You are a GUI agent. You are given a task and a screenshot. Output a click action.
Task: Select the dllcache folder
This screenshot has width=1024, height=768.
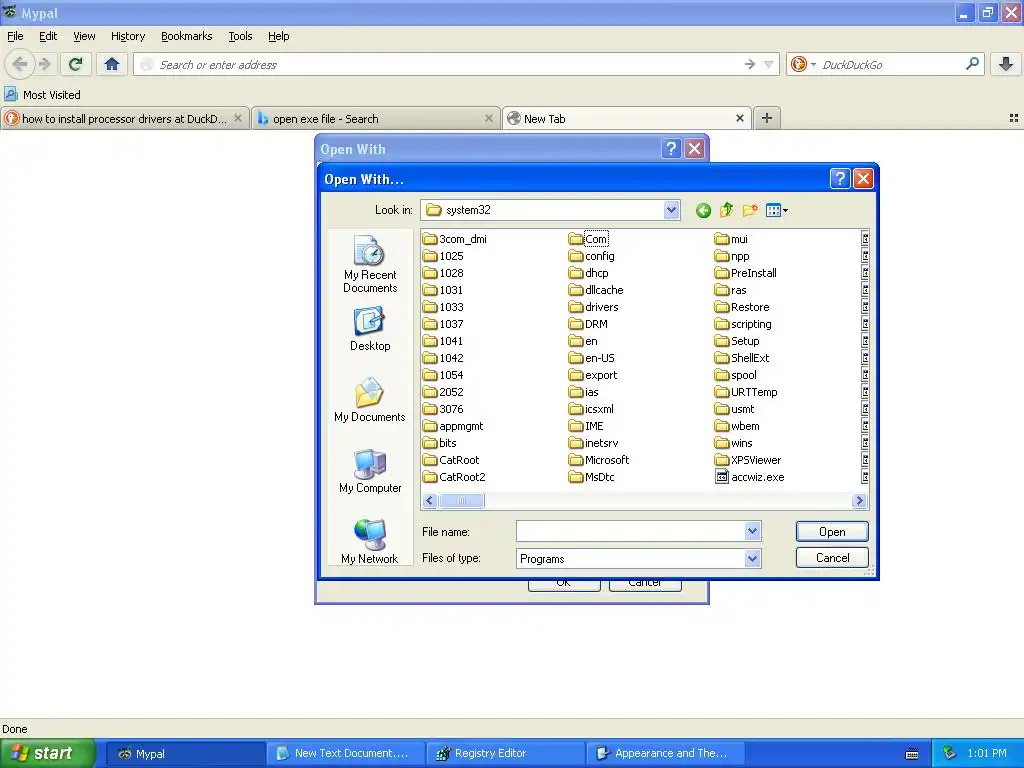point(596,290)
